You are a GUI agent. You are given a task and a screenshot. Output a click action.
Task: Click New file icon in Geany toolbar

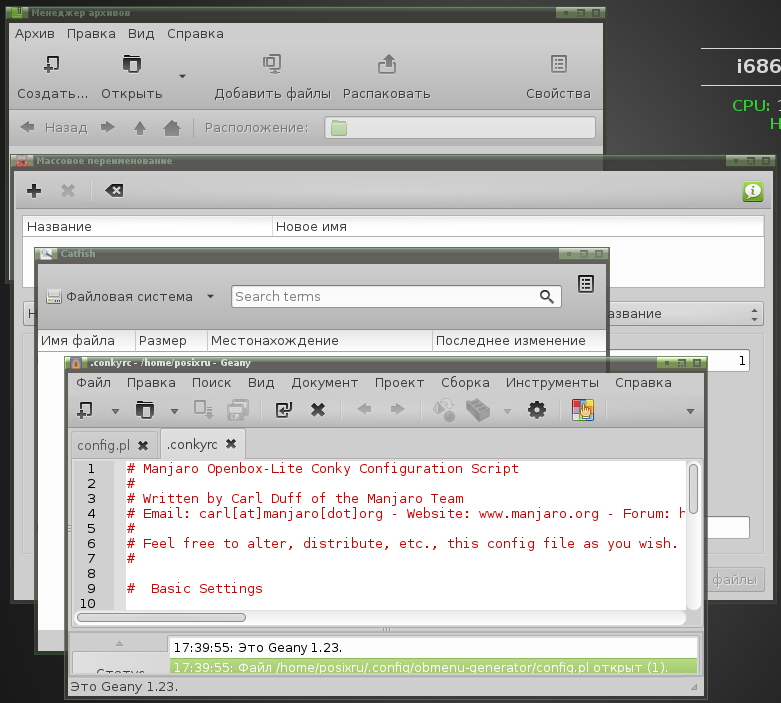pyautogui.click(x=85, y=410)
